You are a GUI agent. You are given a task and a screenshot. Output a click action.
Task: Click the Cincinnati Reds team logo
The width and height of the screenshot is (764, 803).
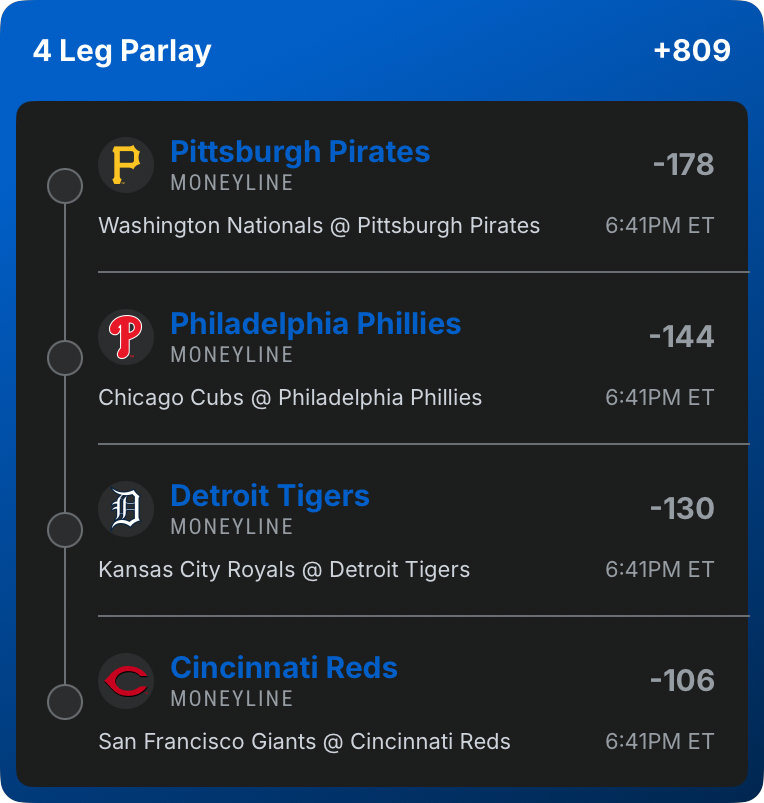pyautogui.click(x=126, y=680)
